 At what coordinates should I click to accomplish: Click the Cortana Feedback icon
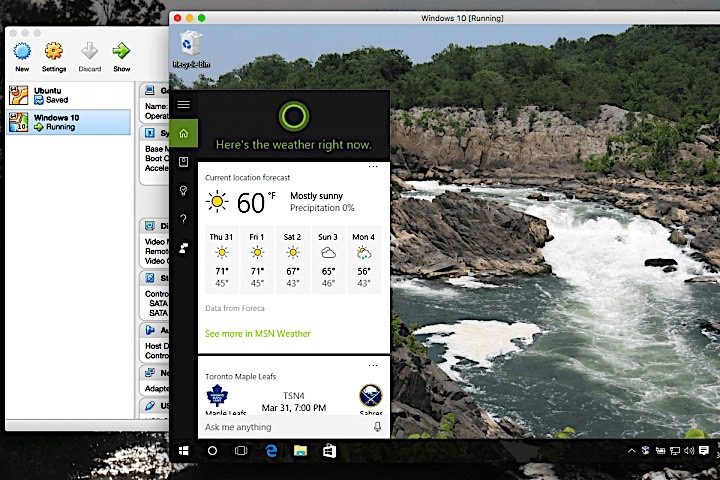[183, 247]
